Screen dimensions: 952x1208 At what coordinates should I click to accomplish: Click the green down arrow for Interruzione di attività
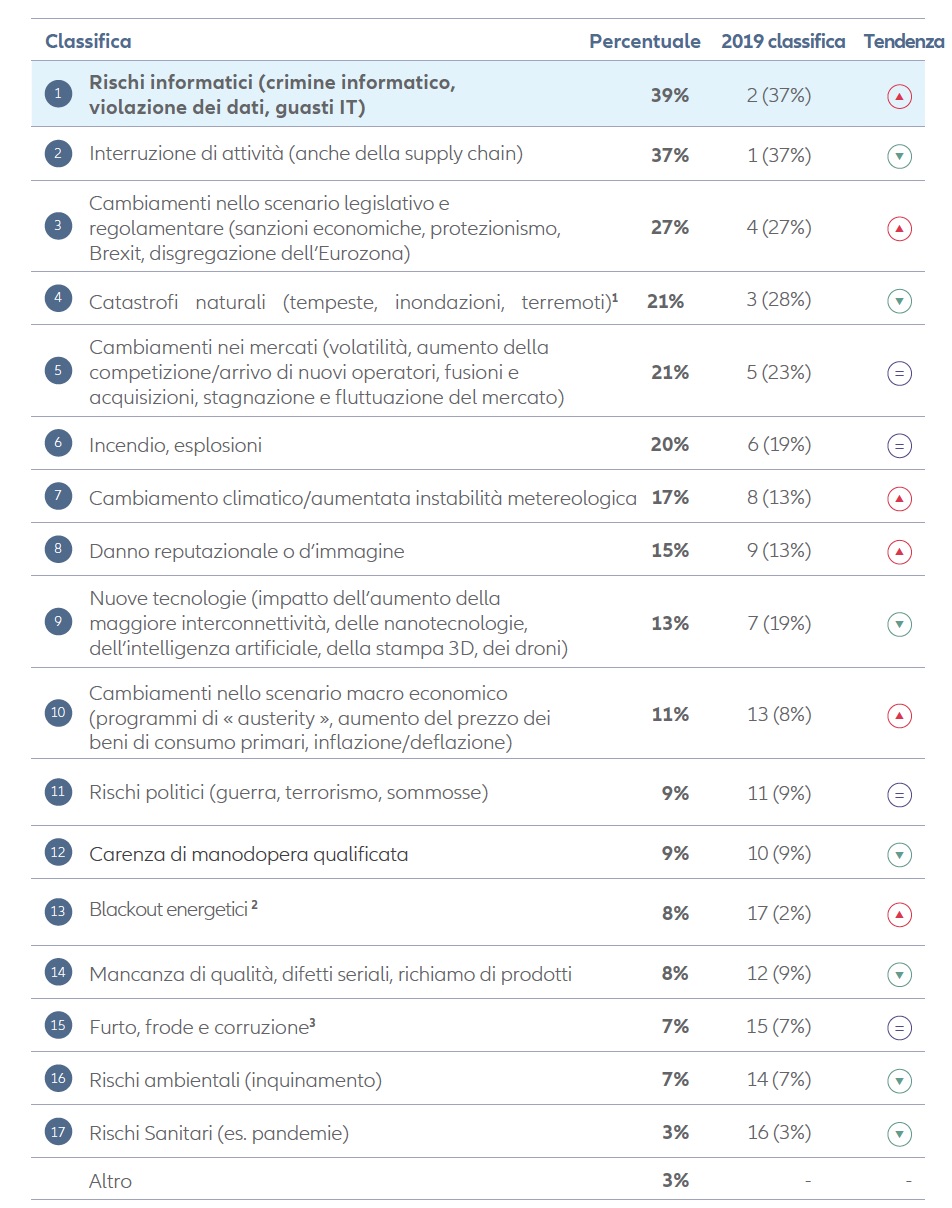[899, 156]
